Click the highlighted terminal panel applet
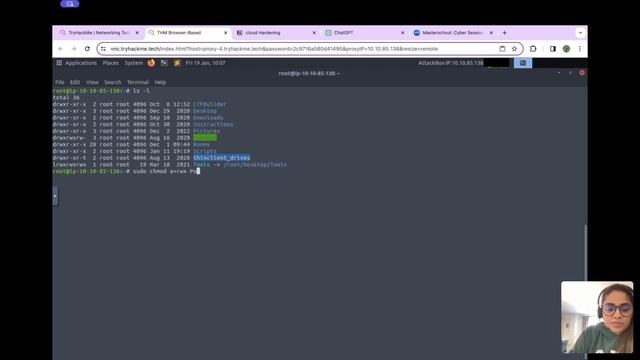 523,63
